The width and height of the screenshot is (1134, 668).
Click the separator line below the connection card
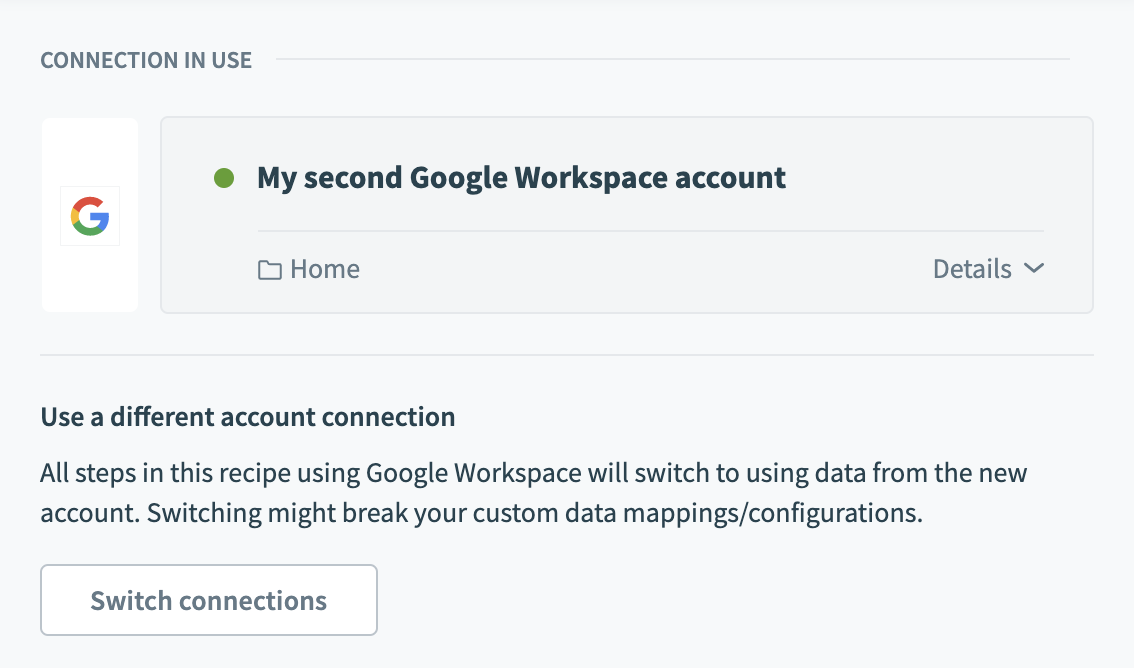coord(566,355)
